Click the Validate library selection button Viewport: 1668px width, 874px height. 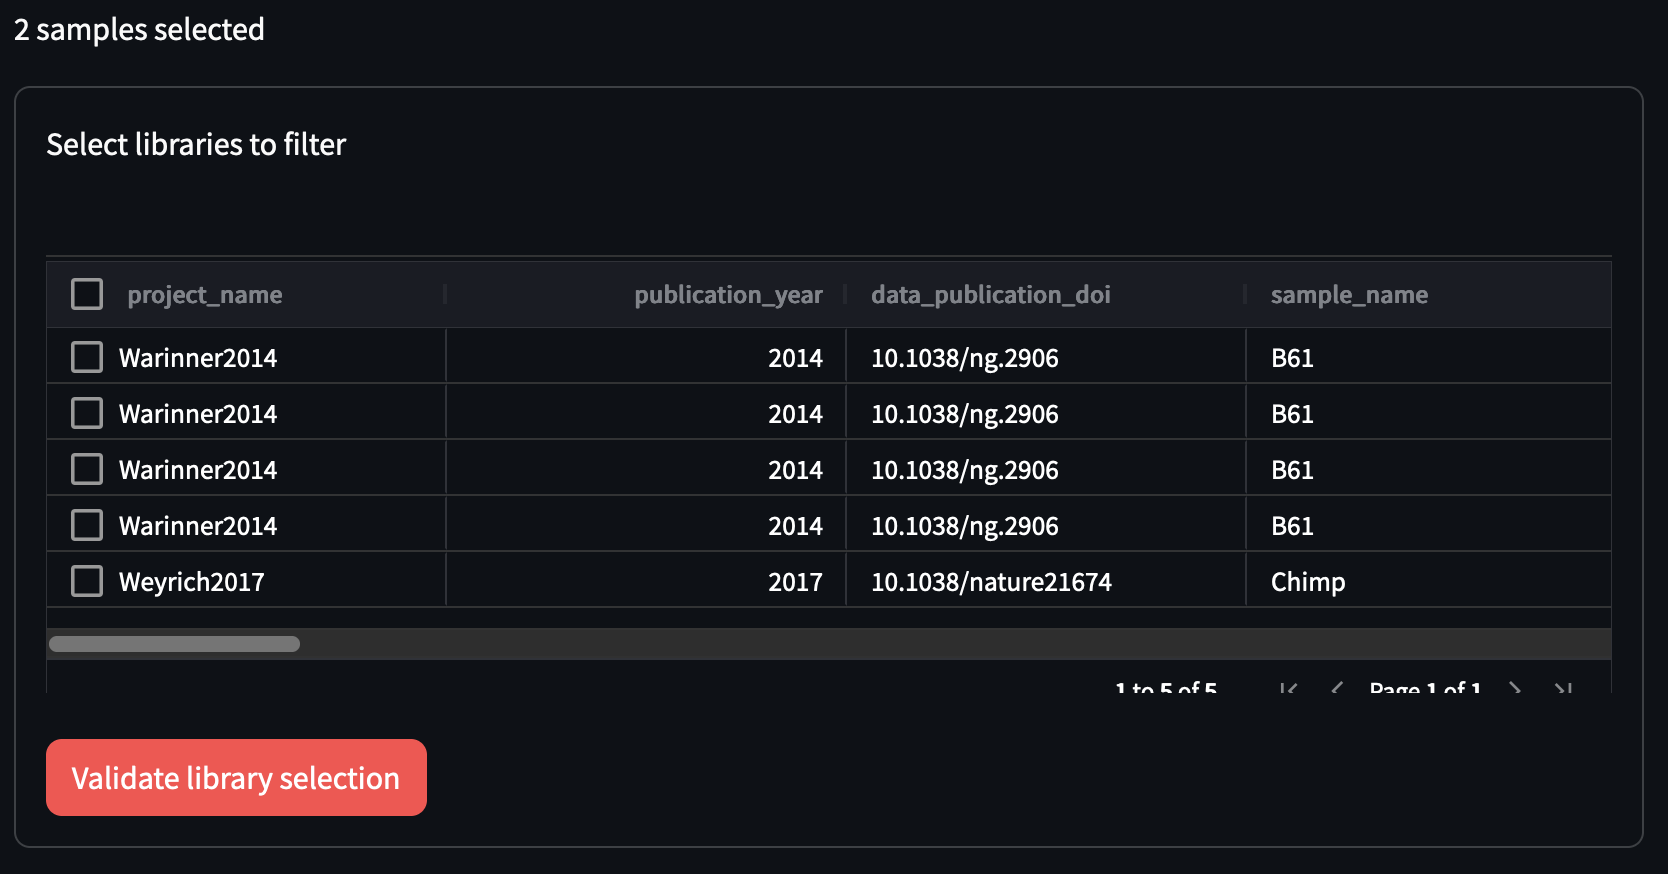tap(236, 777)
